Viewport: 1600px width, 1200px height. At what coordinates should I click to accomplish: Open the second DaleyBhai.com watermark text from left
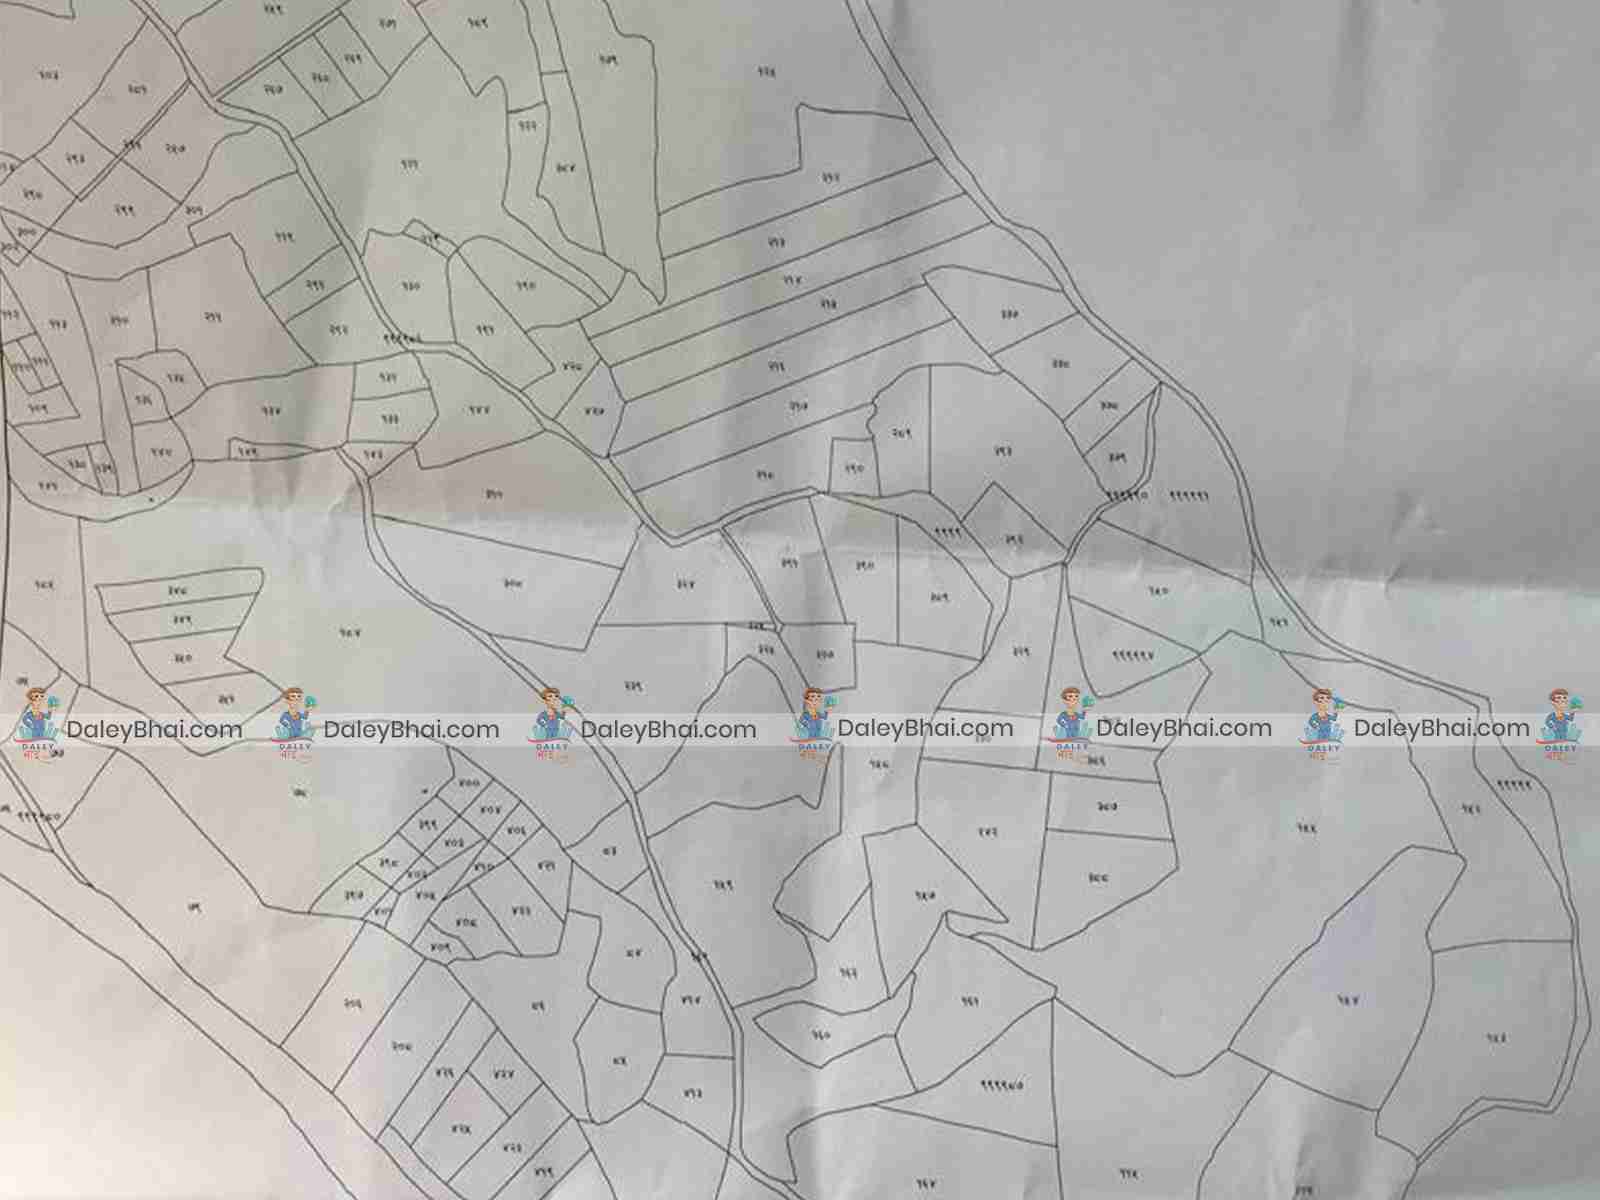411,730
